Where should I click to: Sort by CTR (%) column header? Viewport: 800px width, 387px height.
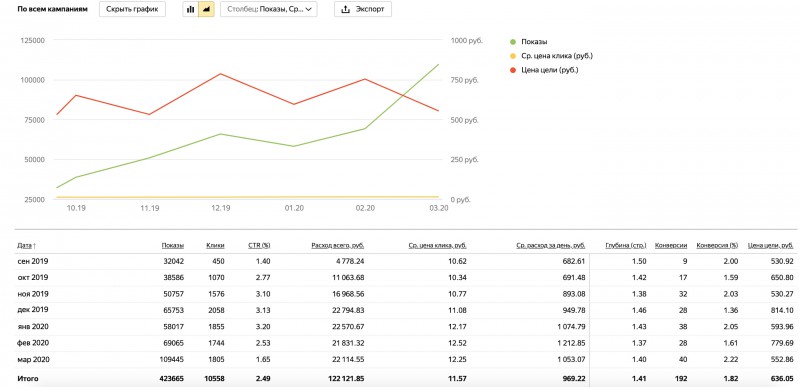pyautogui.click(x=259, y=245)
